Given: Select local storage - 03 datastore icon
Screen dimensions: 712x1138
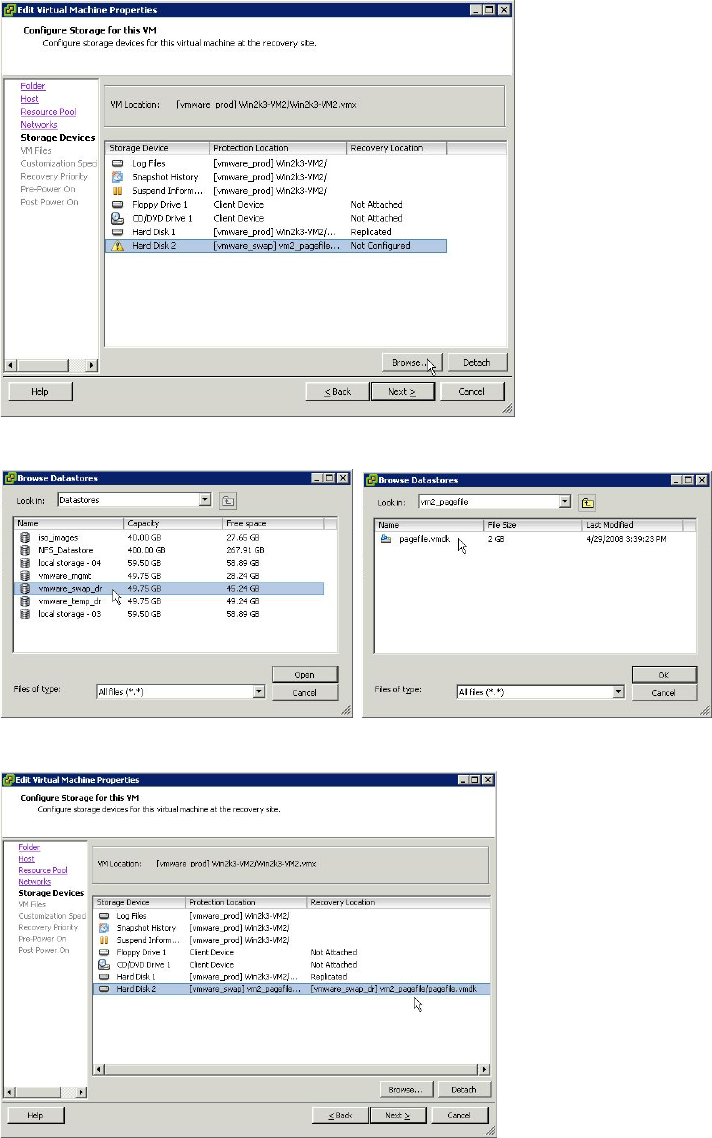Looking at the screenshot, I should (25, 614).
